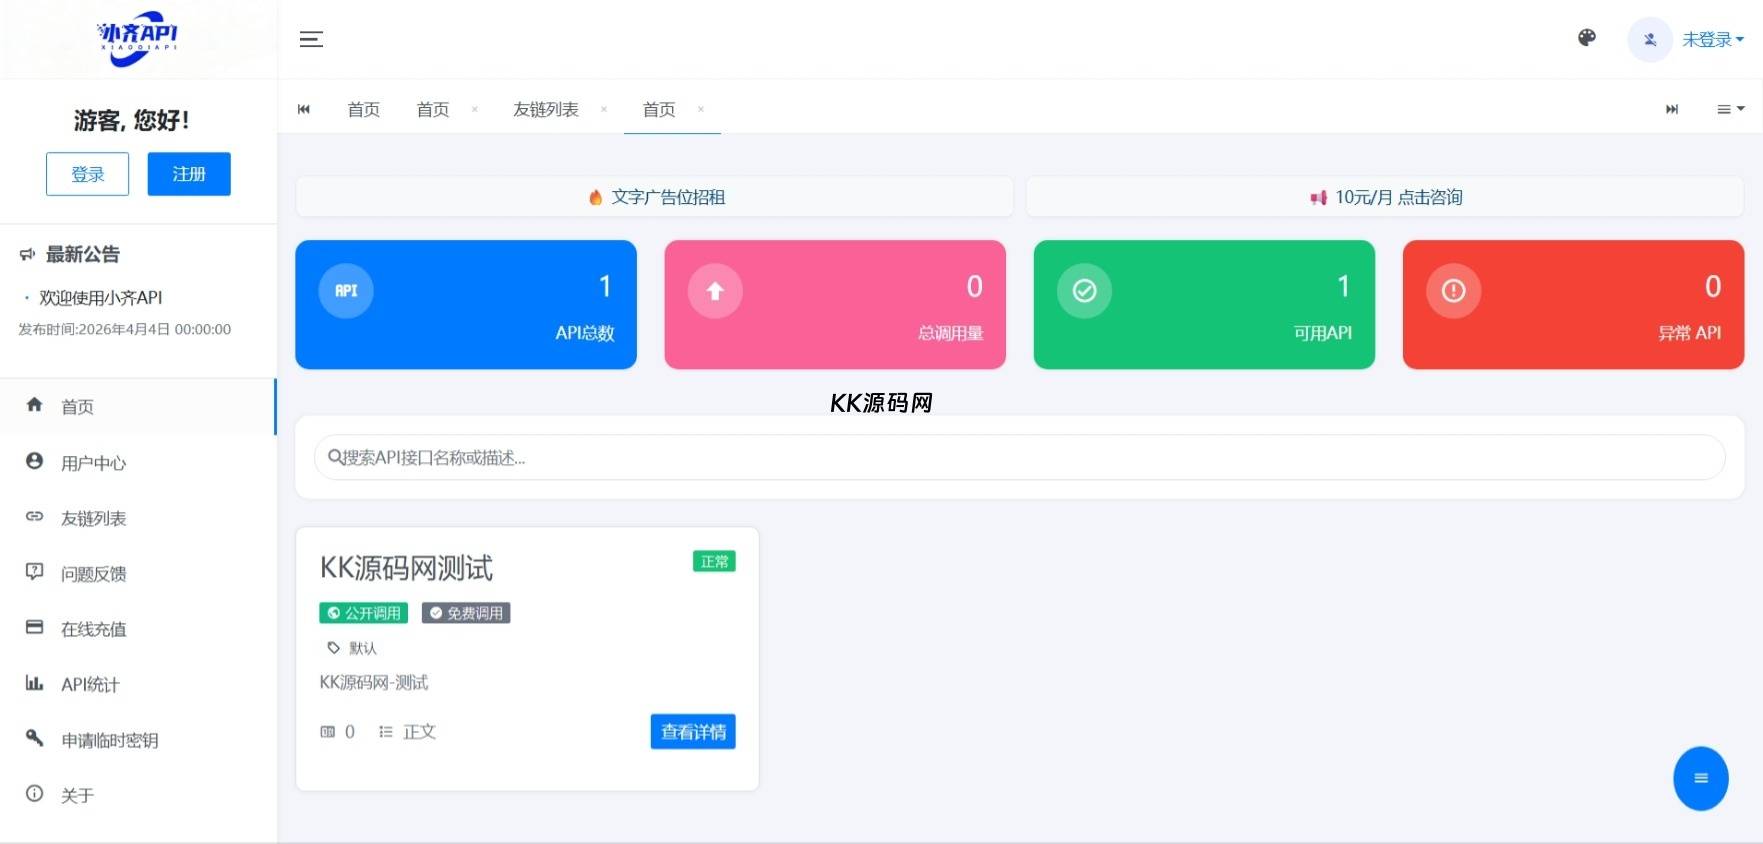Open 问题反馈 in the sidebar
Image resolution: width=1763 pixels, height=844 pixels.
(138, 574)
